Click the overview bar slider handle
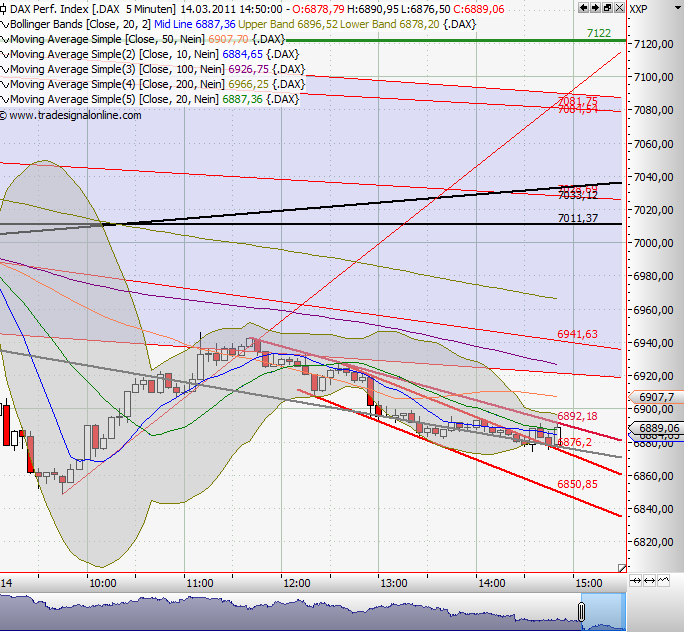This screenshot has height=632, width=684. 581,612
